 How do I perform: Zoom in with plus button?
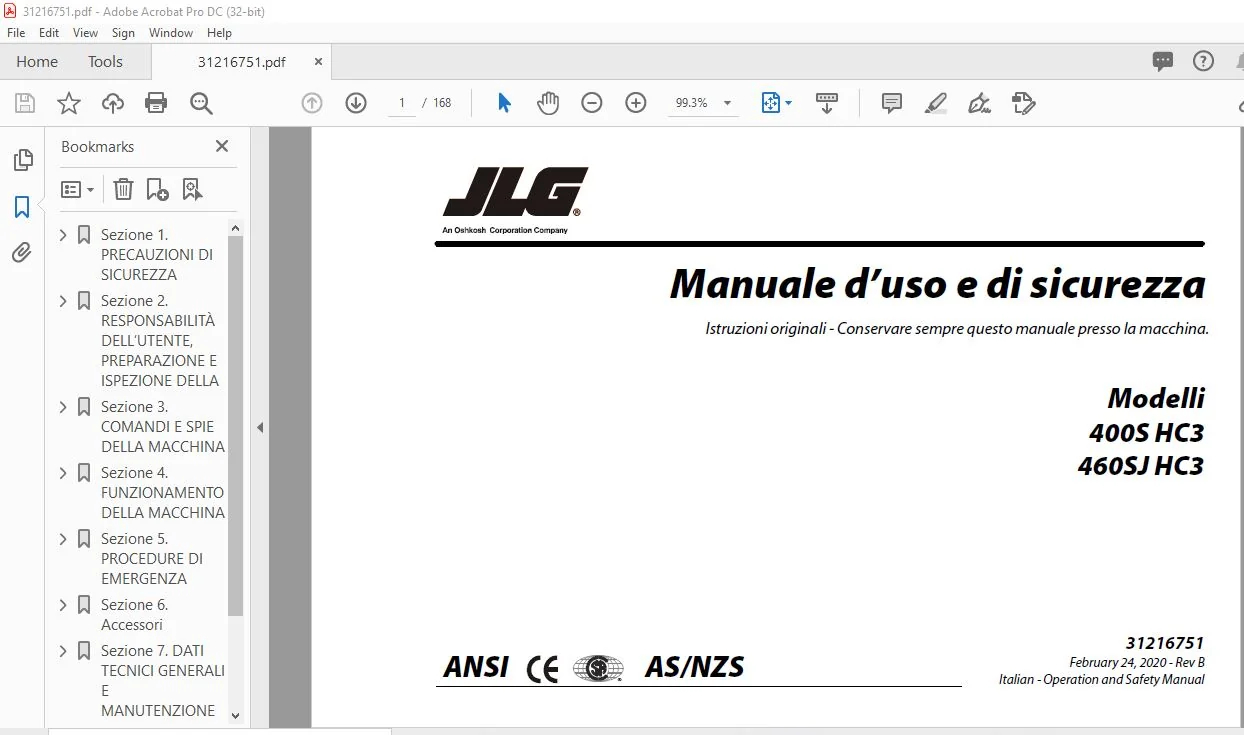(636, 103)
